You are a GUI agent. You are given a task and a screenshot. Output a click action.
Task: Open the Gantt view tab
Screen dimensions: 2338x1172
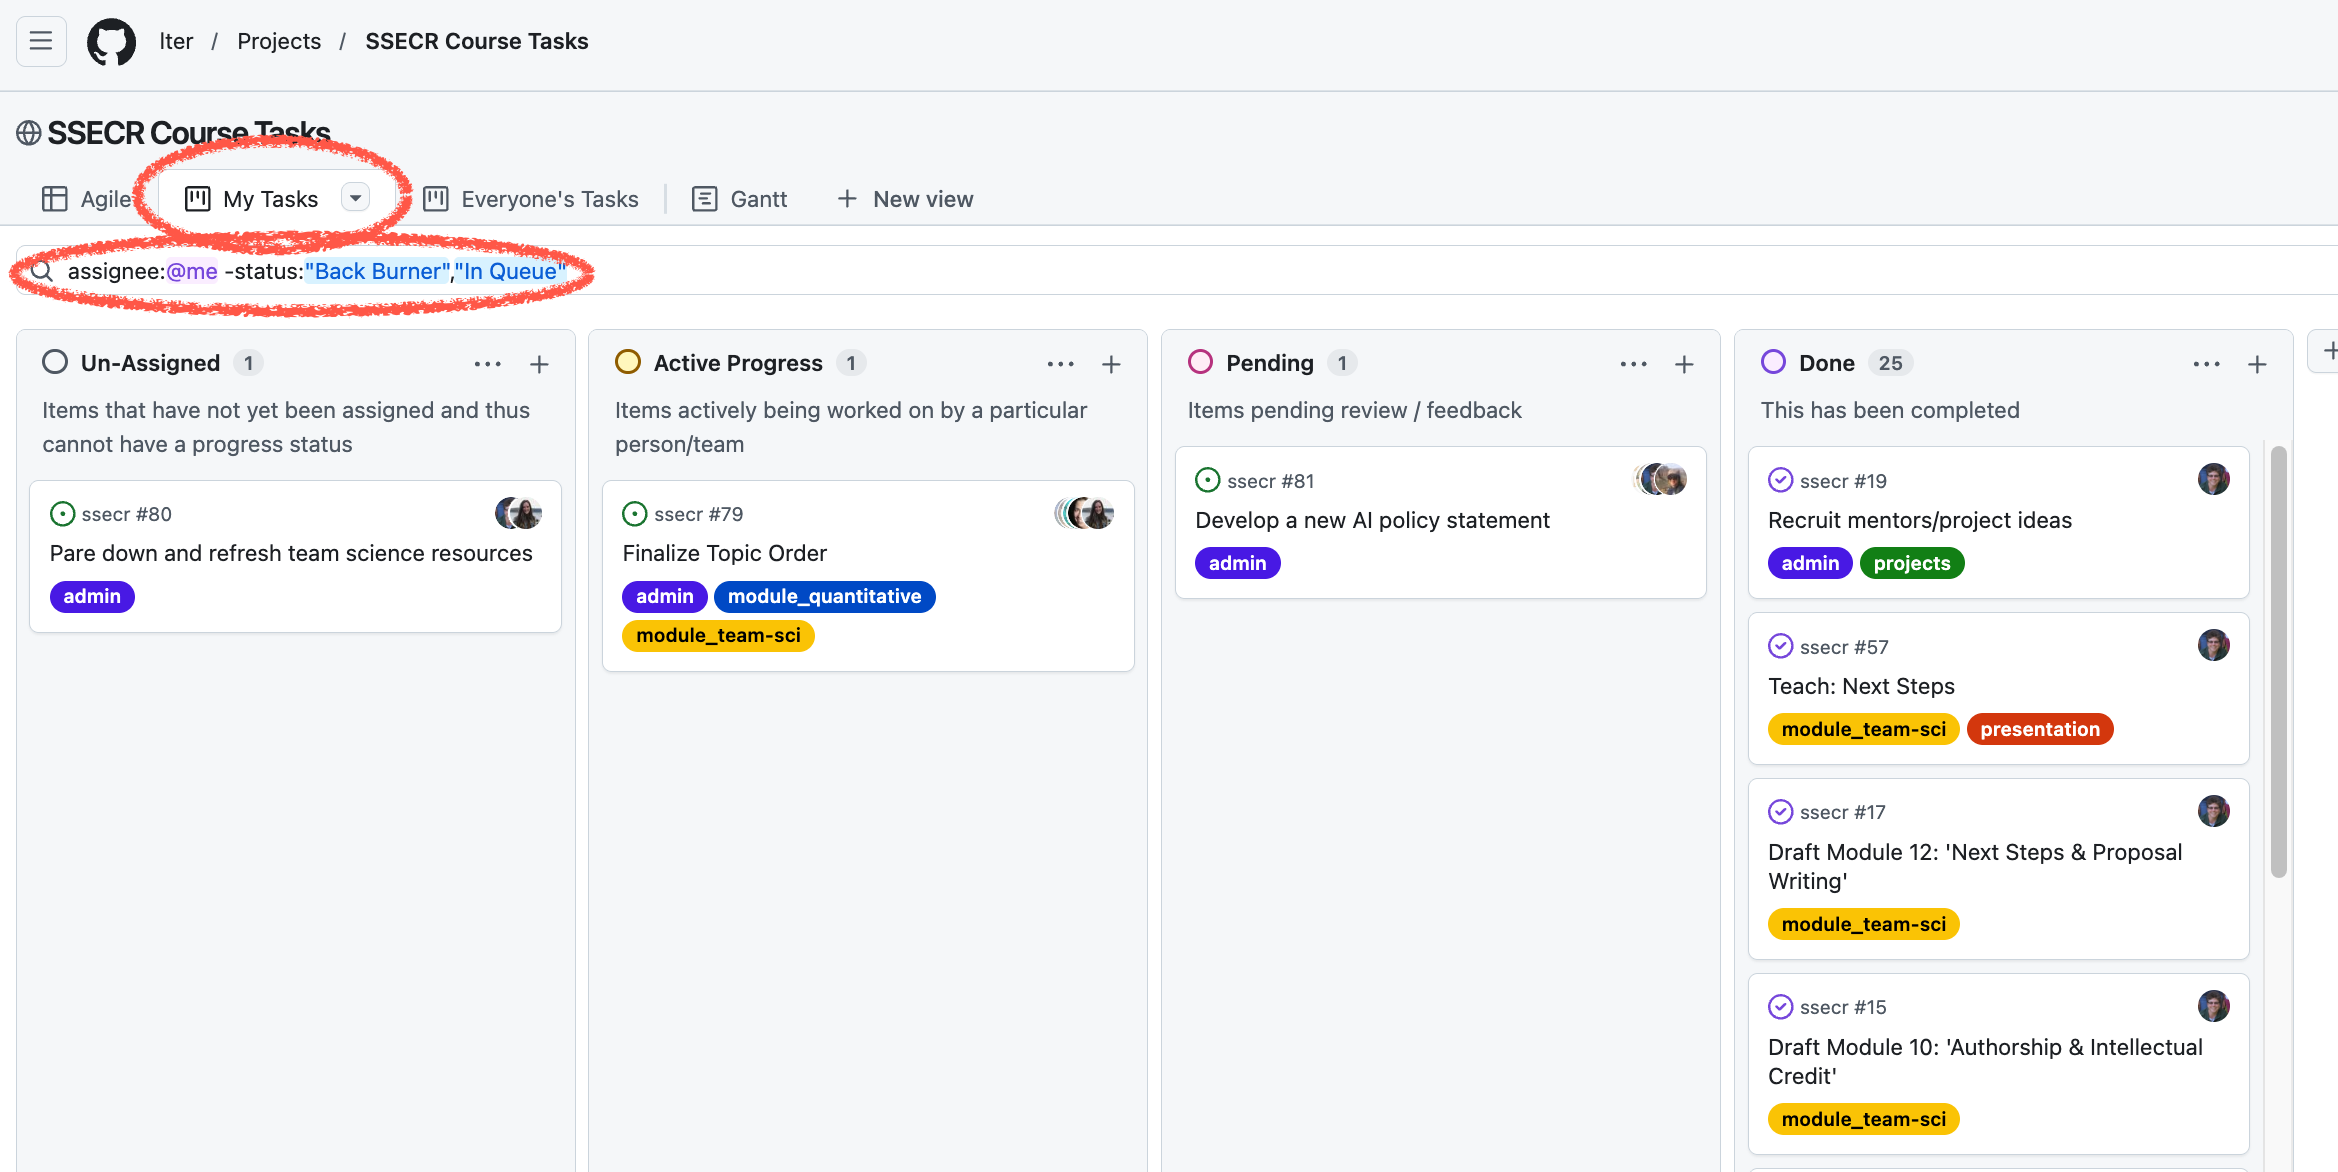740,199
